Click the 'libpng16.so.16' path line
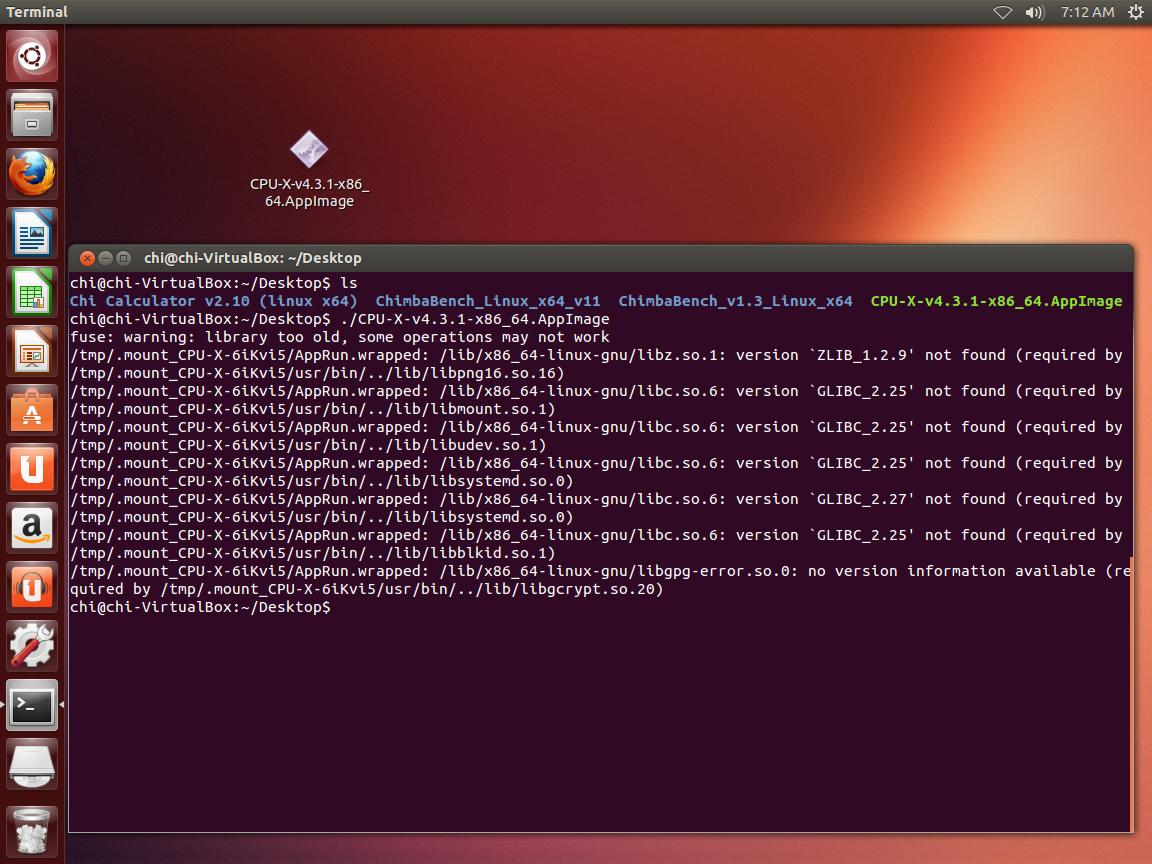 (317, 373)
